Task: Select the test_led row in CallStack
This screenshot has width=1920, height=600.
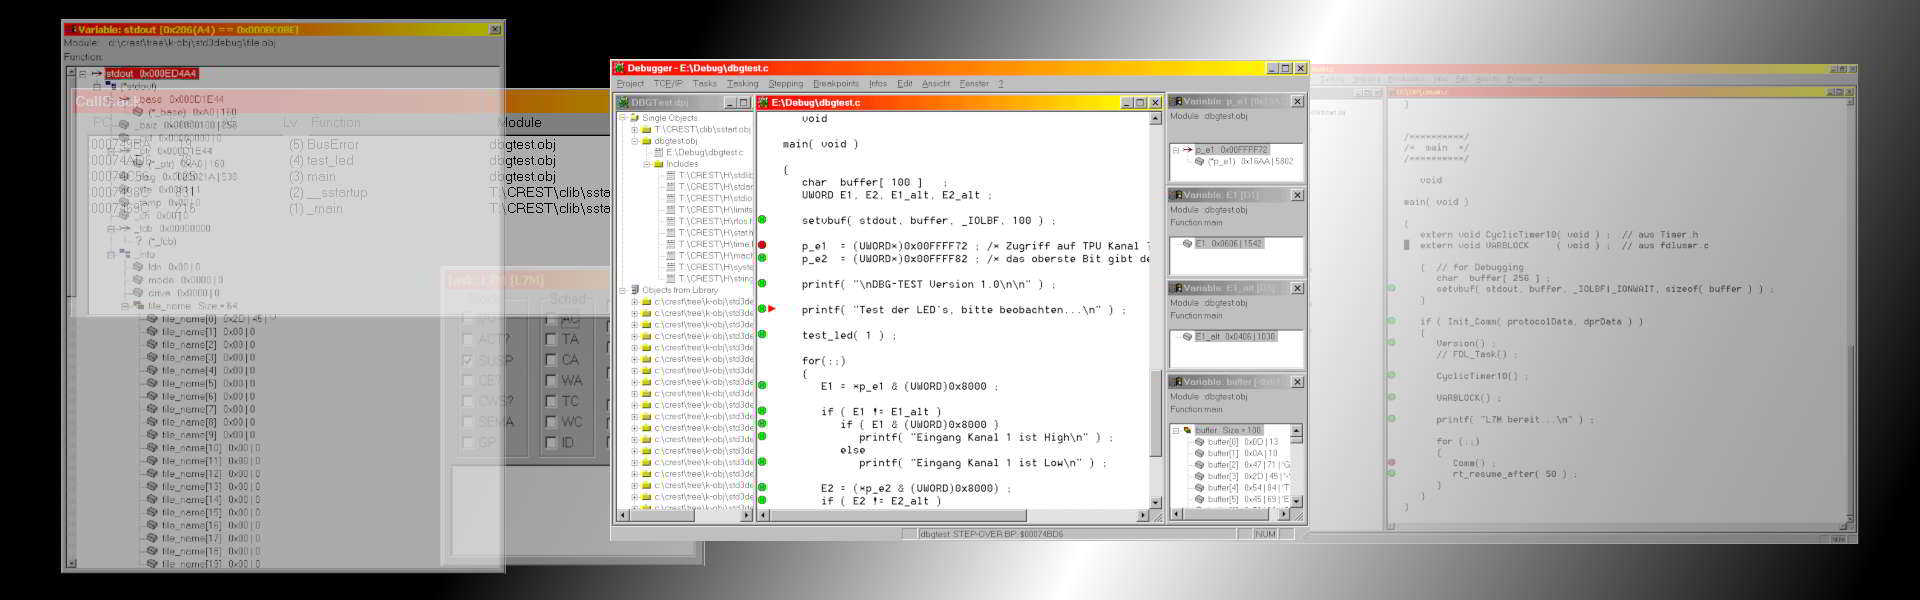Action: coord(330,160)
